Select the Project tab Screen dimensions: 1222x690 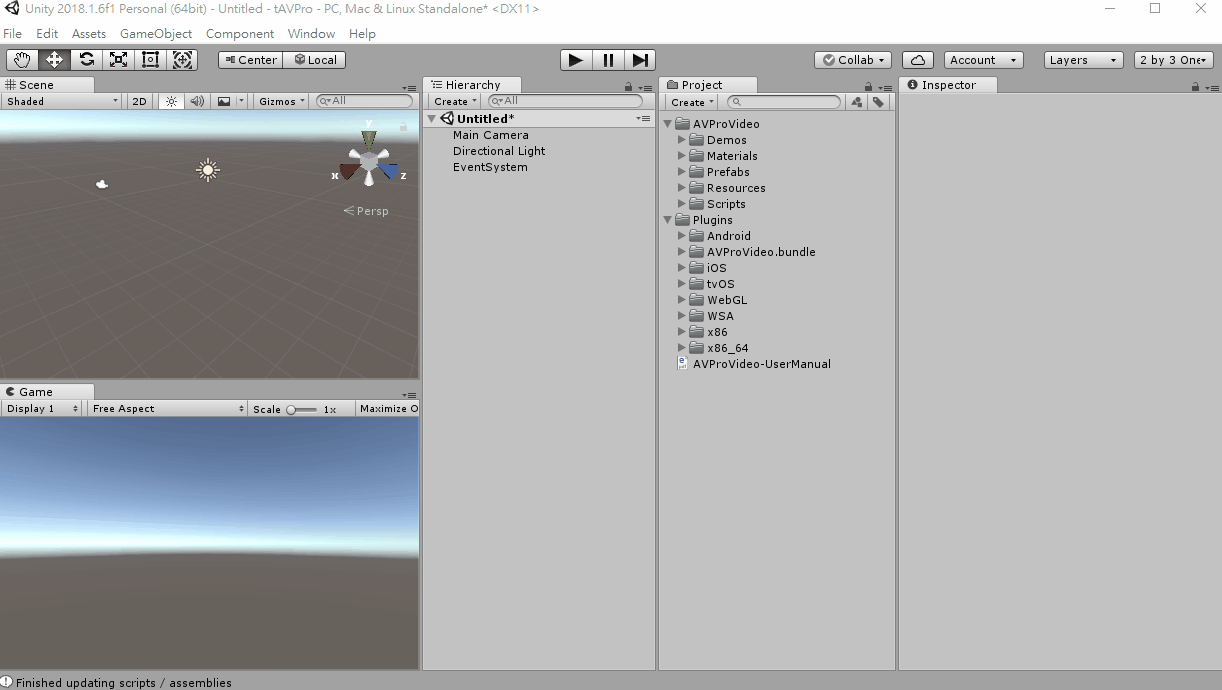(707, 85)
